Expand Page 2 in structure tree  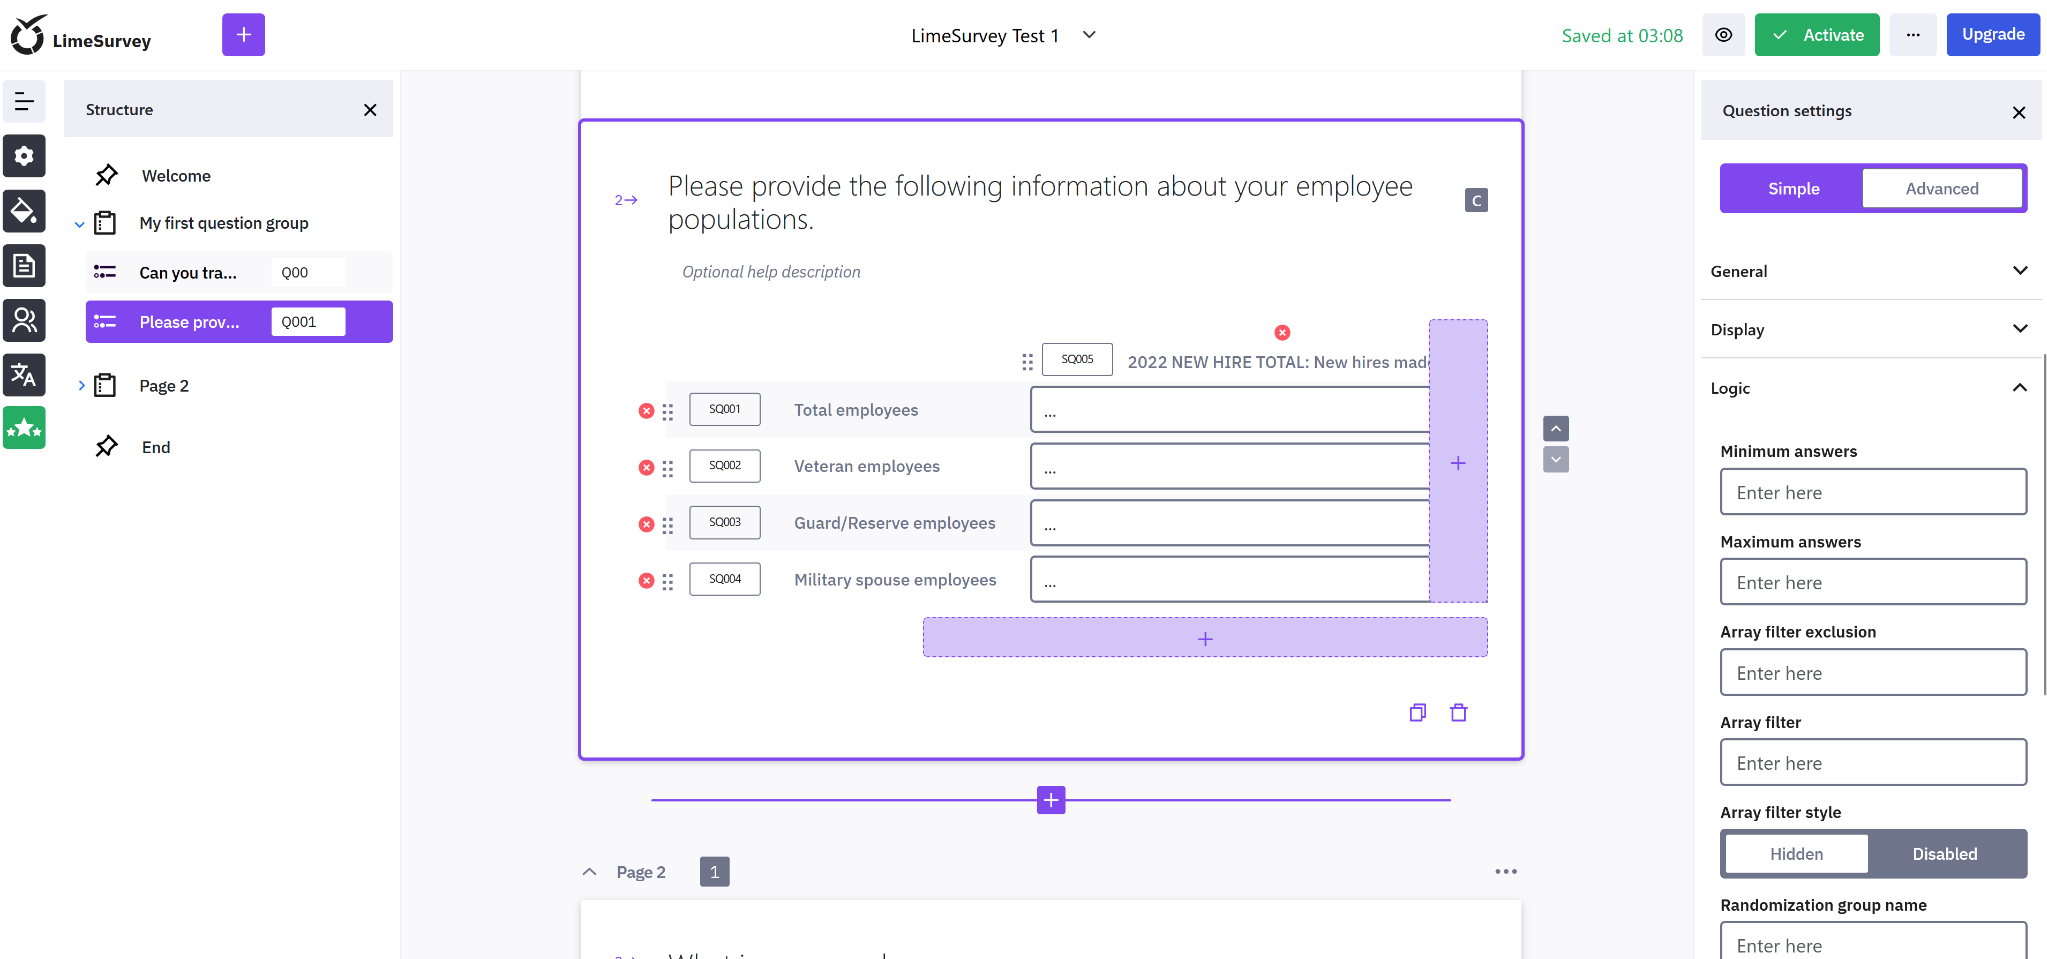(x=81, y=386)
